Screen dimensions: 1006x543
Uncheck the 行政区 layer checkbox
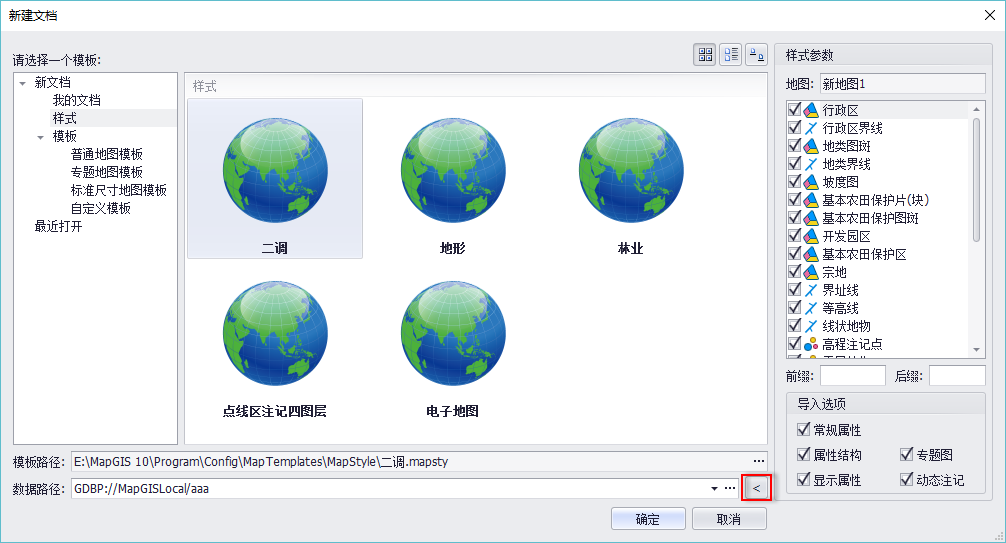795,110
